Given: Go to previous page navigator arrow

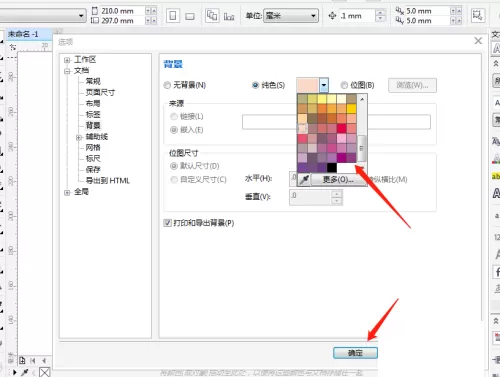Looking at the screenshot, I should tap(44, 360).
